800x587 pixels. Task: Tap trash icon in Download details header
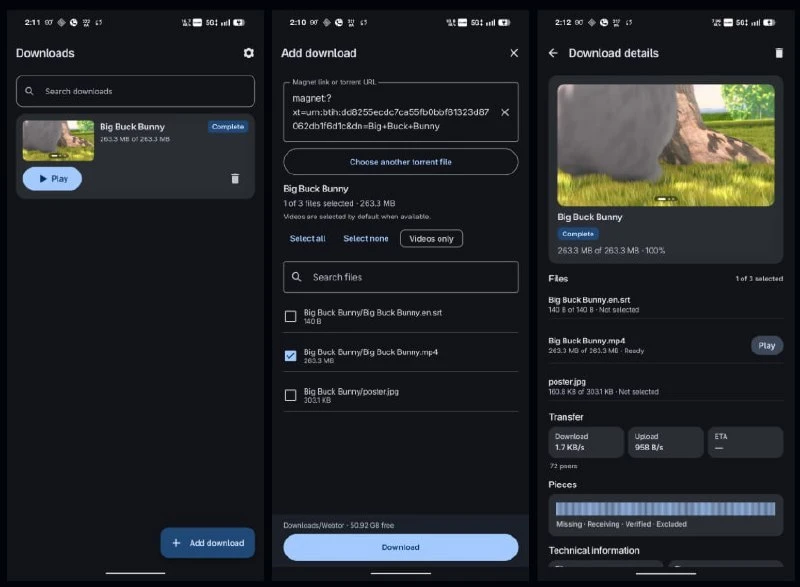(x=779, y=53)
